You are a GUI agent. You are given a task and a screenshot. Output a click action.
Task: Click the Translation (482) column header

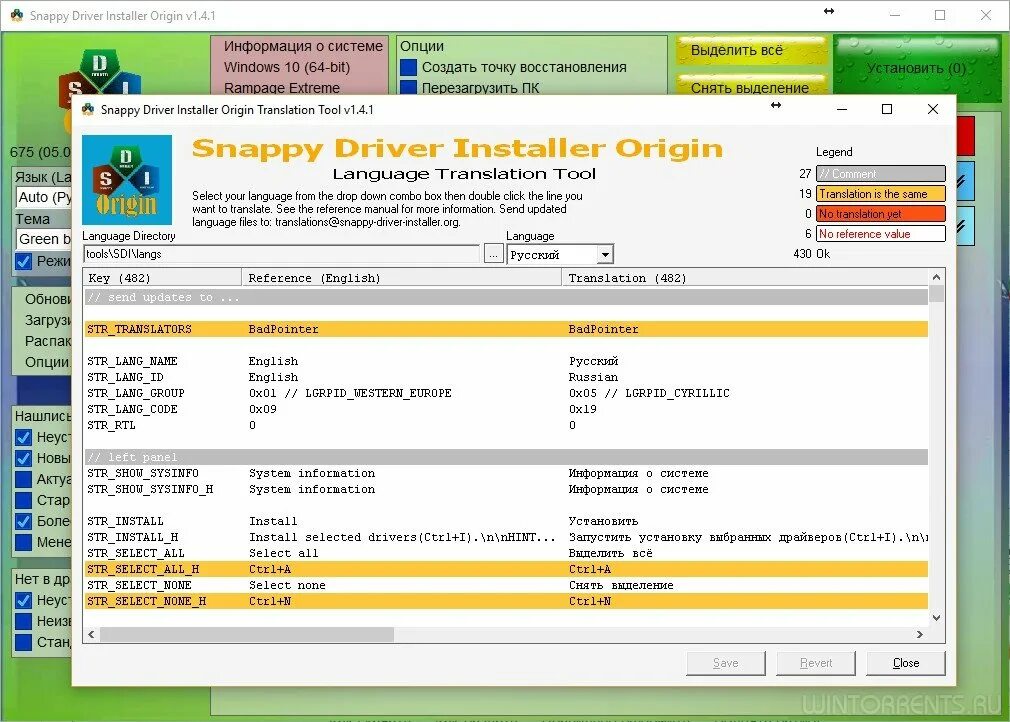click(x=745, y=278)
